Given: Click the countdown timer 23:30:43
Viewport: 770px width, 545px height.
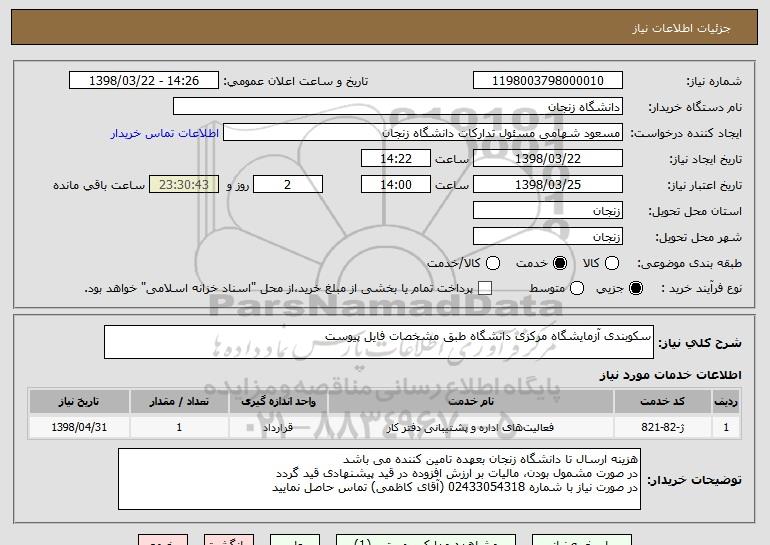Looking at the screenshot, I should point(184,185).
